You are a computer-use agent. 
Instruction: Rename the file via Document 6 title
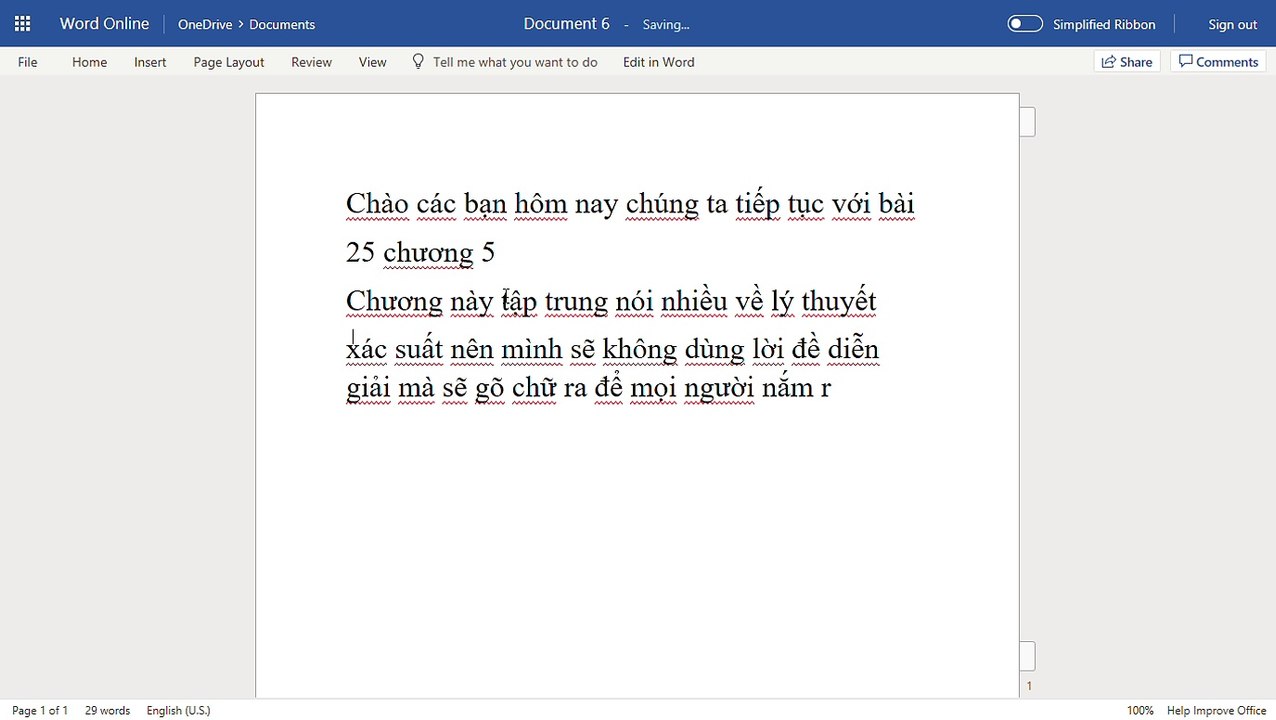click(x=566, y=24)
